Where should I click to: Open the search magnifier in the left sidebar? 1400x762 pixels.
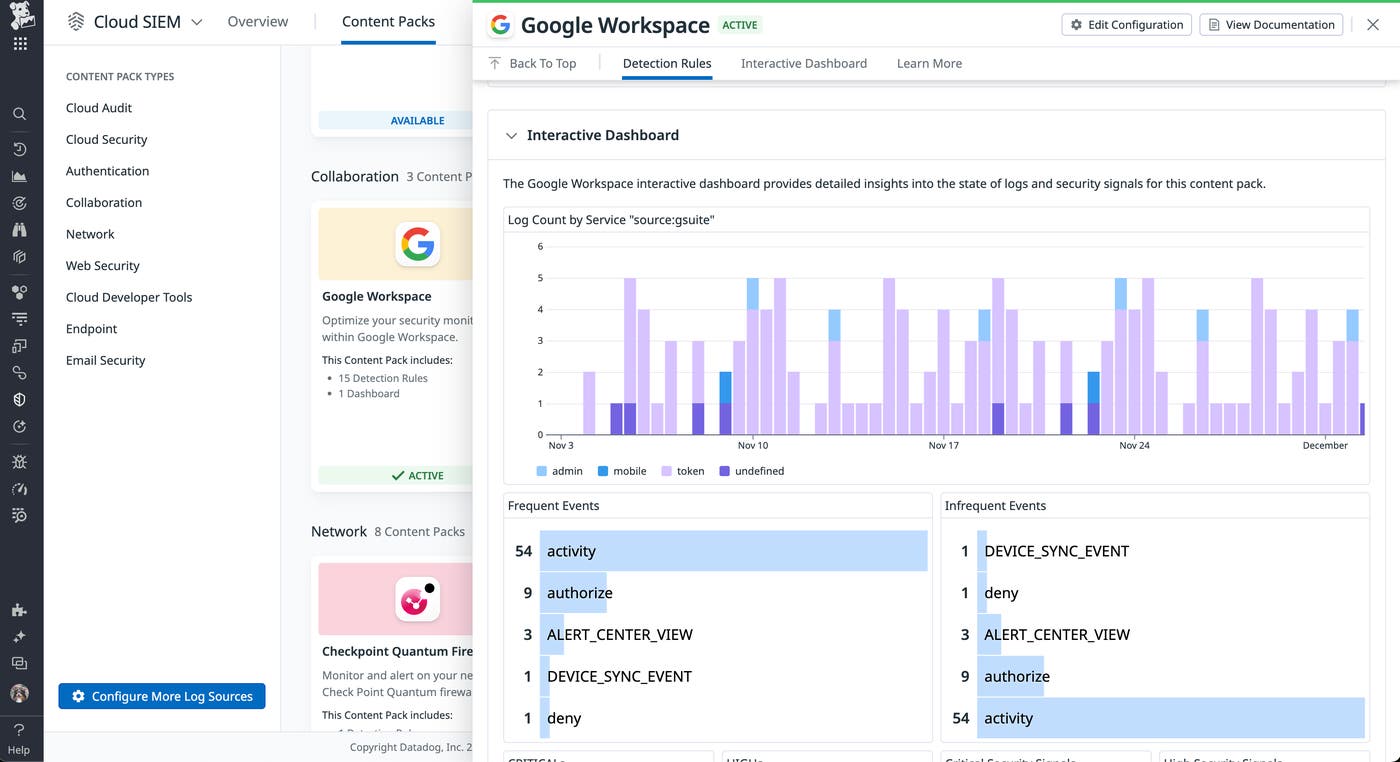20,113
